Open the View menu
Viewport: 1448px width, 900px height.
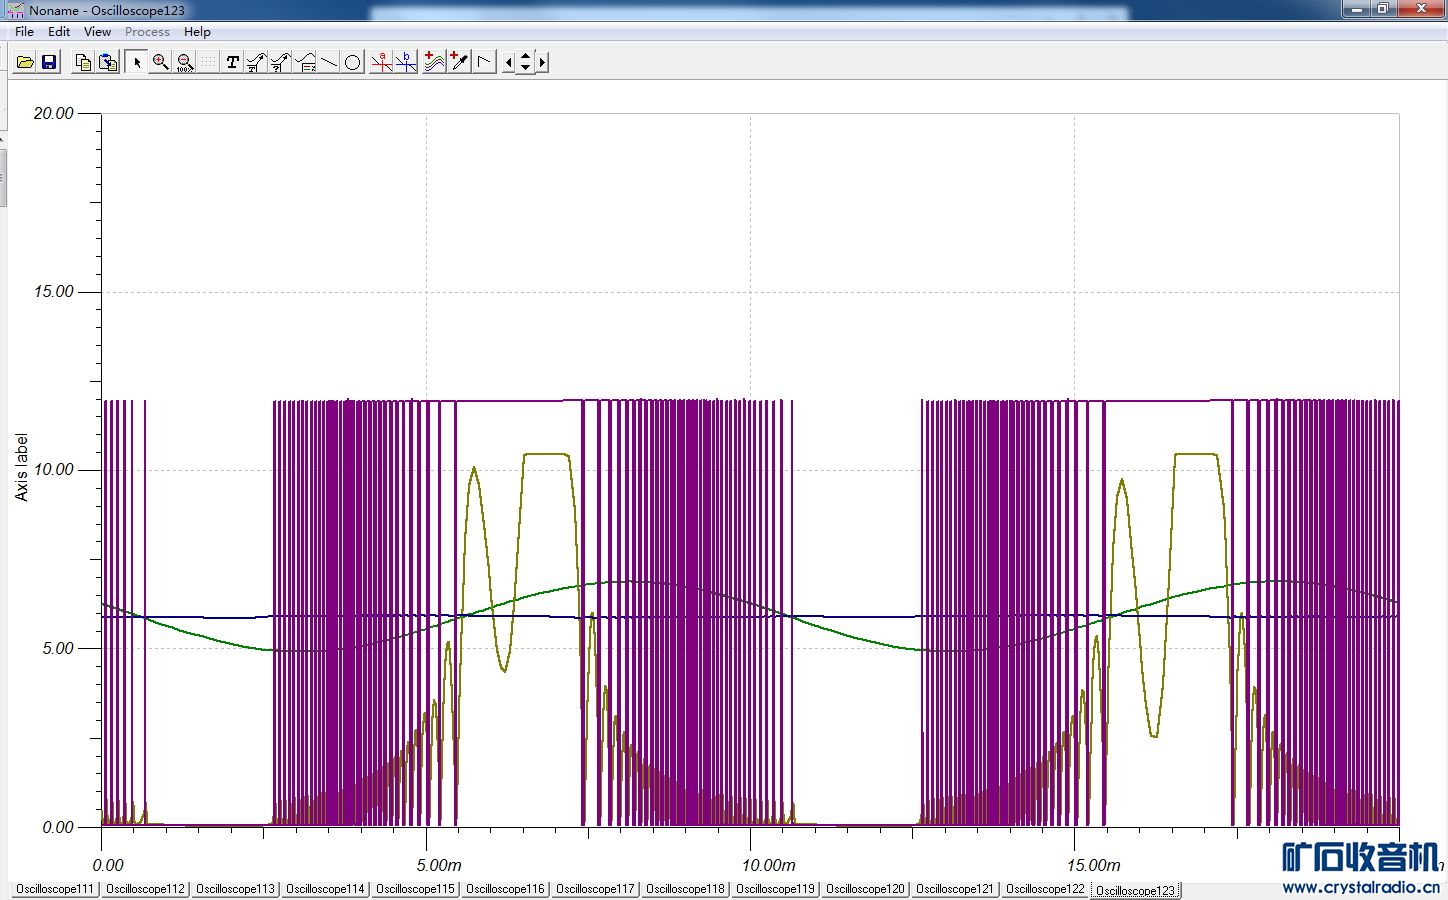click(97, 32)
